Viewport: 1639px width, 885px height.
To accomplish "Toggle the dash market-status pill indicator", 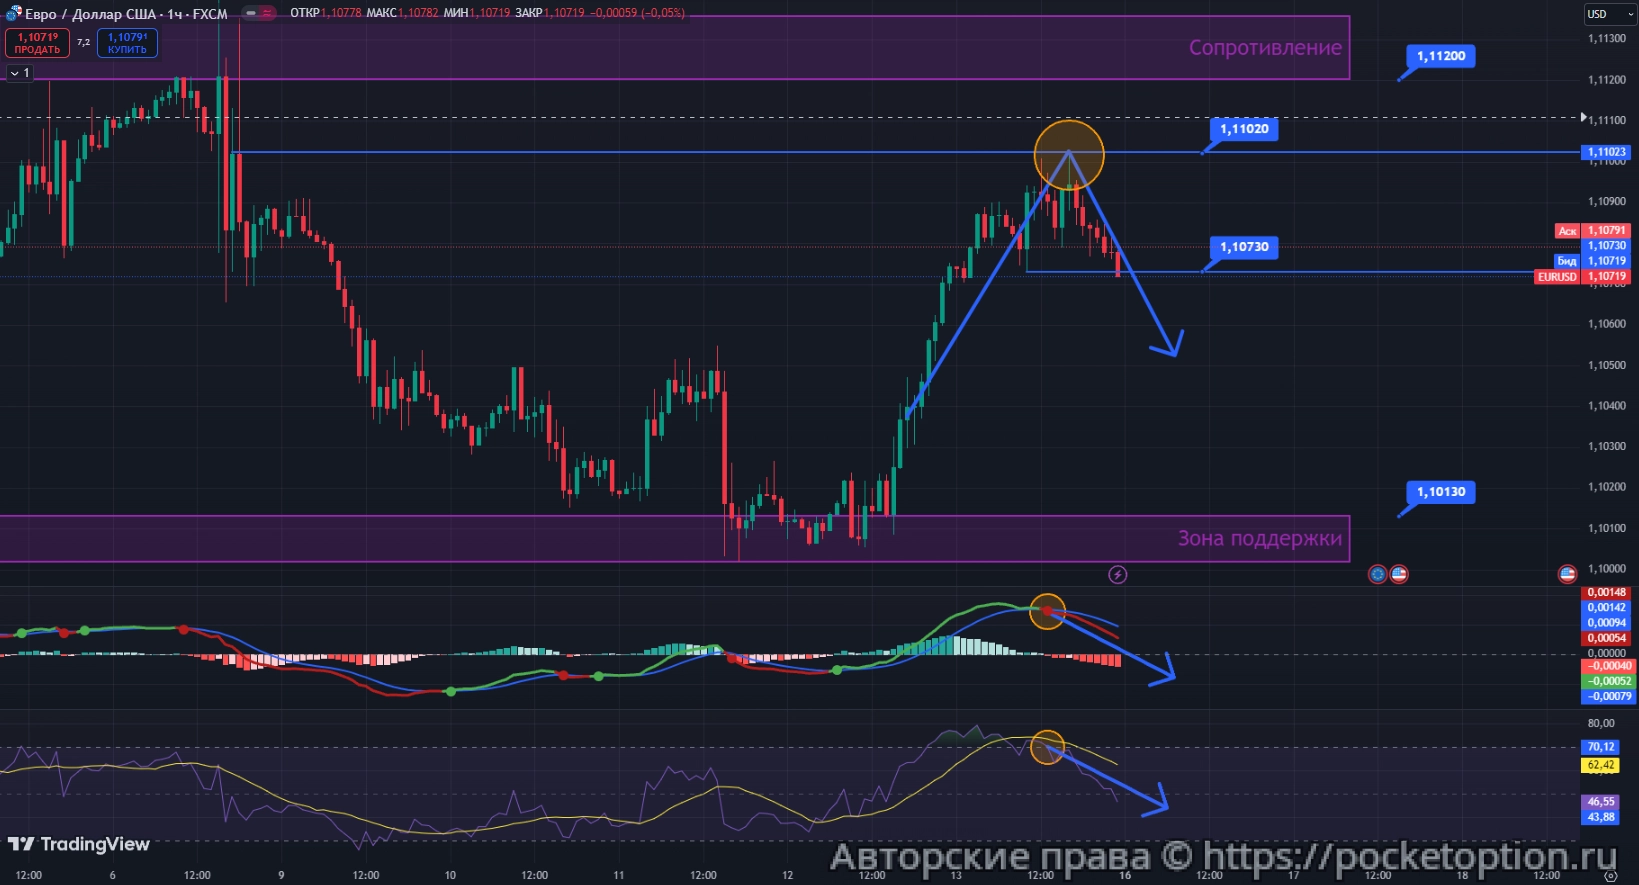I will tap(250, 13).
